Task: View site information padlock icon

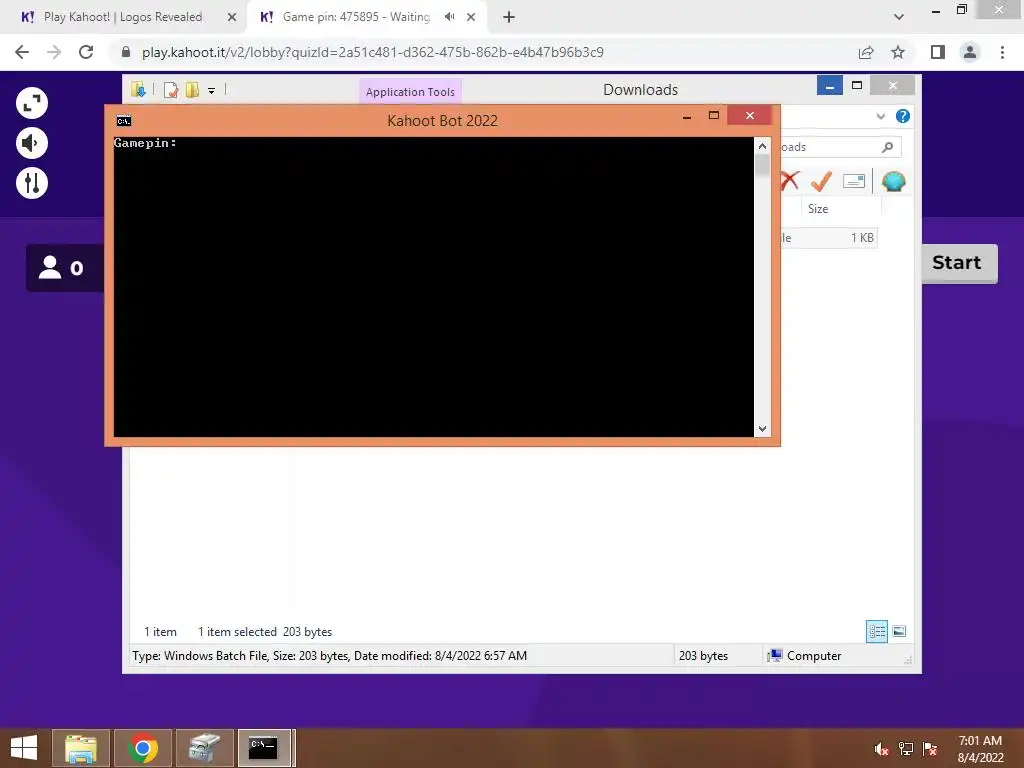Action: pos(126,52)
